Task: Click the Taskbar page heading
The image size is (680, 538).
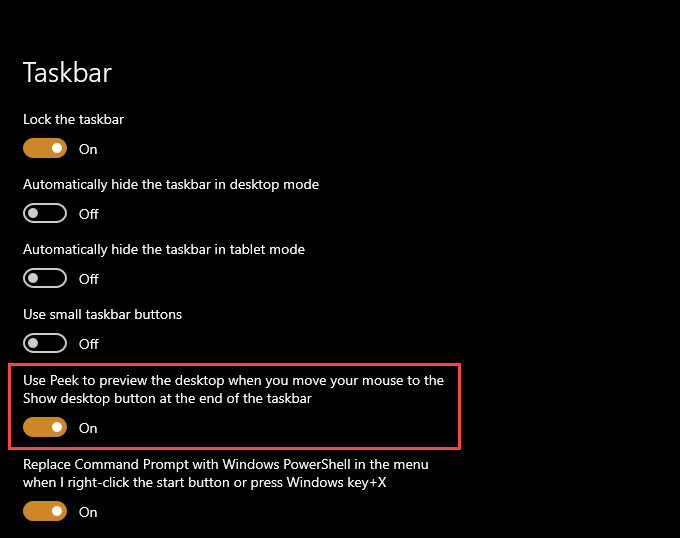Action: 67,73
